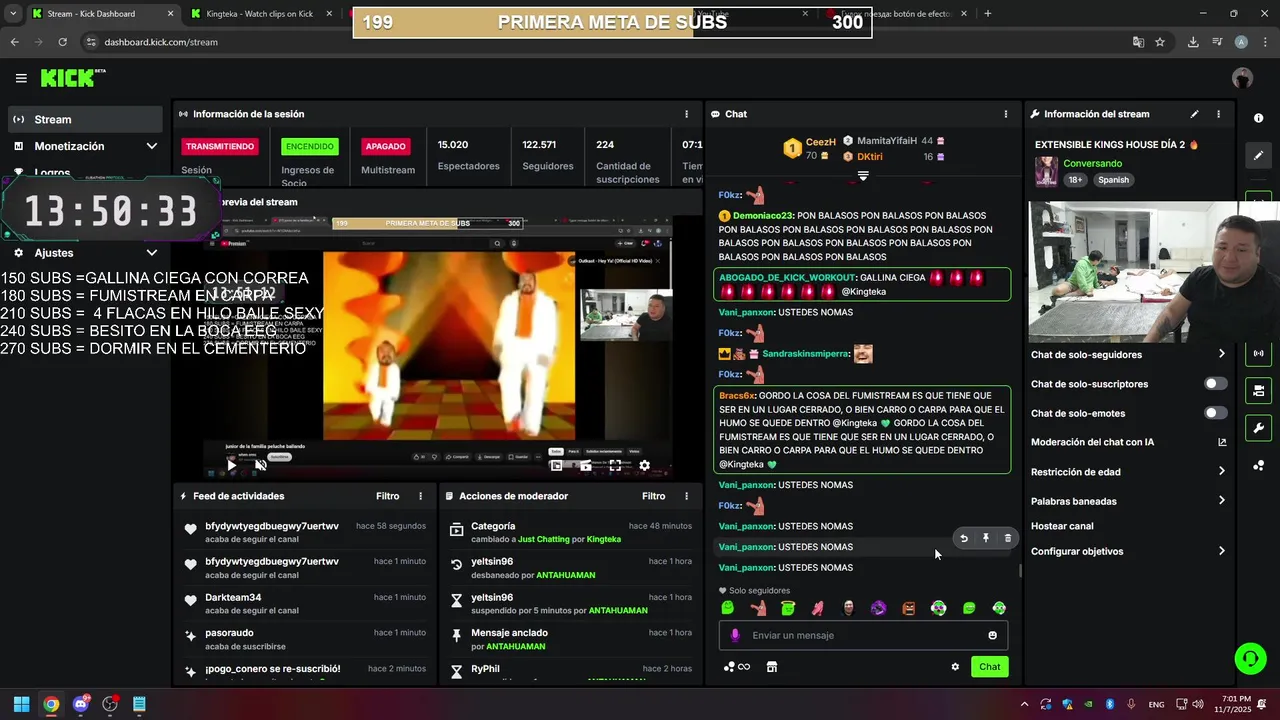Expand Configurar objetivos settings
Image resolution: width=1280 pixels, height=720 pixels.
click(x=1221, y=551)
